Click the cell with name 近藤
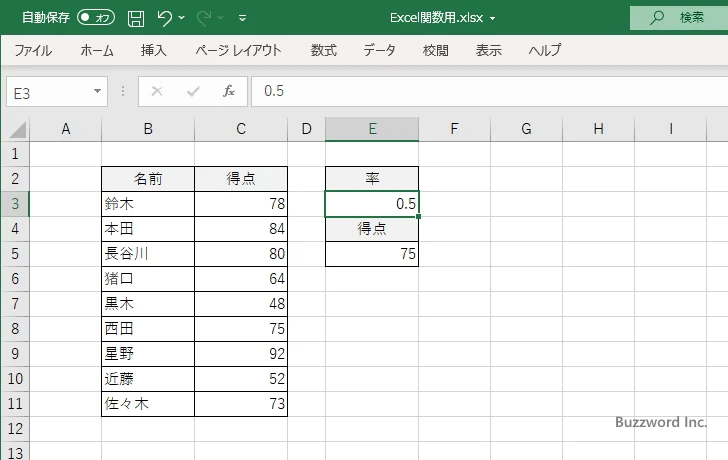Viewport: 728px width, 460px height. point(148,379)
